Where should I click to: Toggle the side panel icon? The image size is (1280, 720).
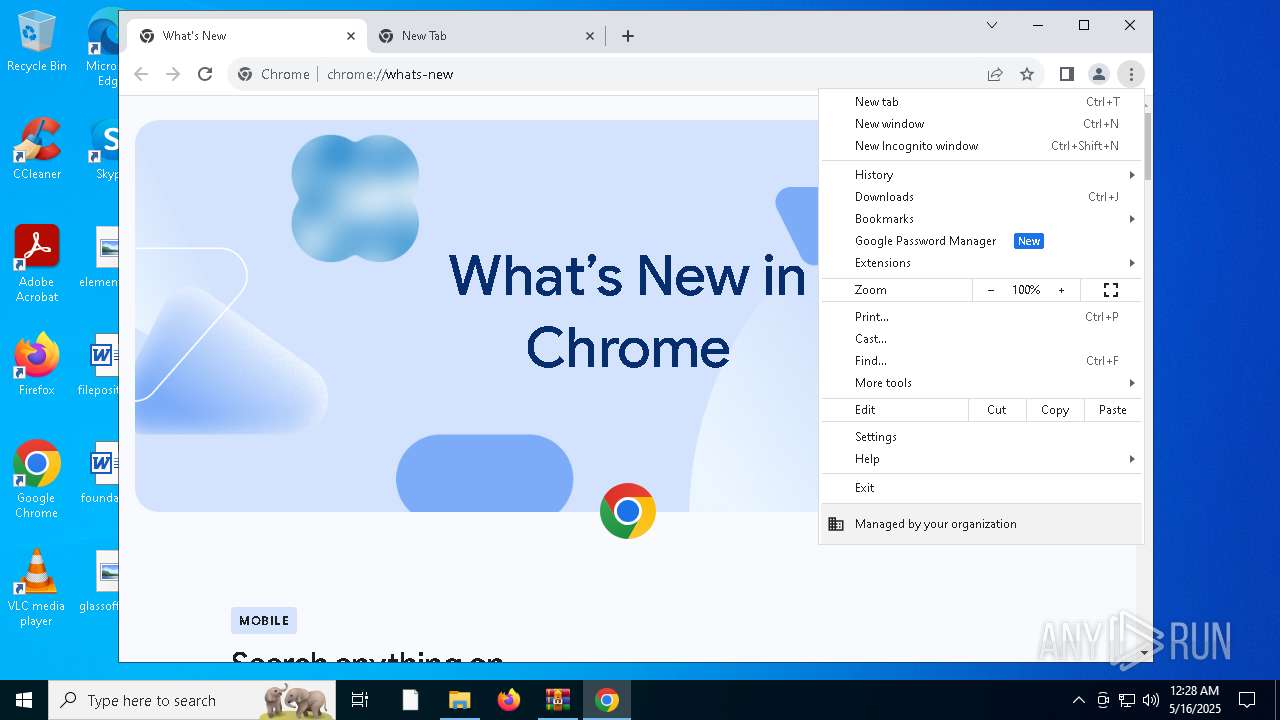point(1067,74)
